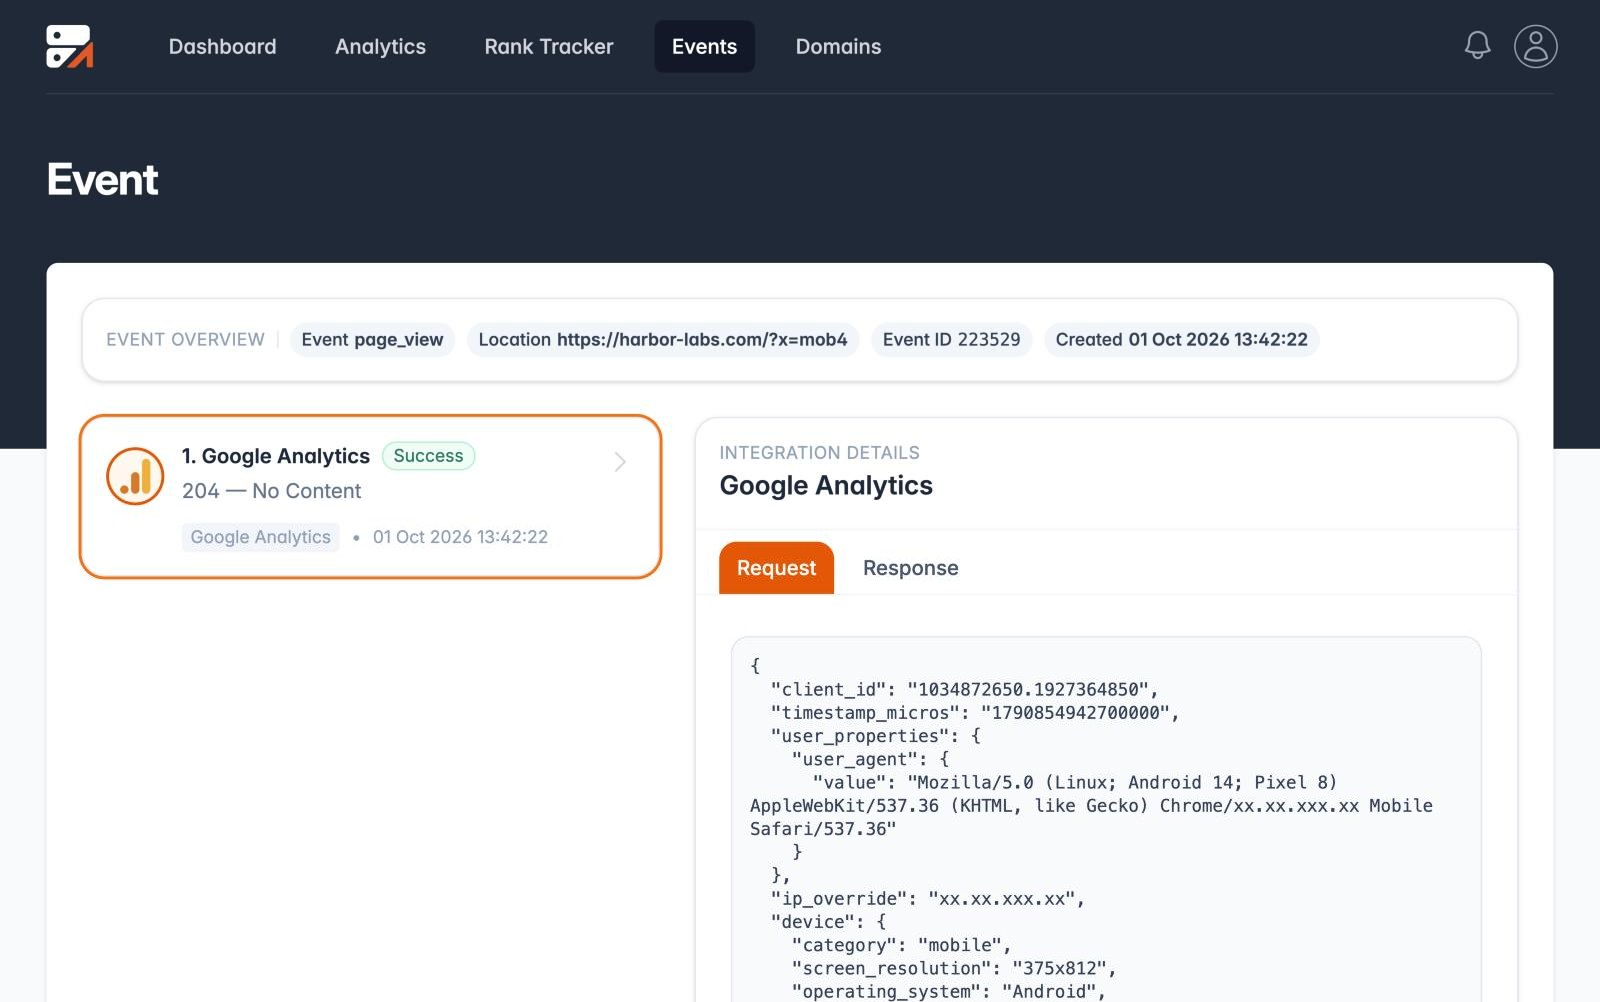1600x1002 pixels.
Task: Click the "category": "mobile" line
Action: [x=901, y=945]
